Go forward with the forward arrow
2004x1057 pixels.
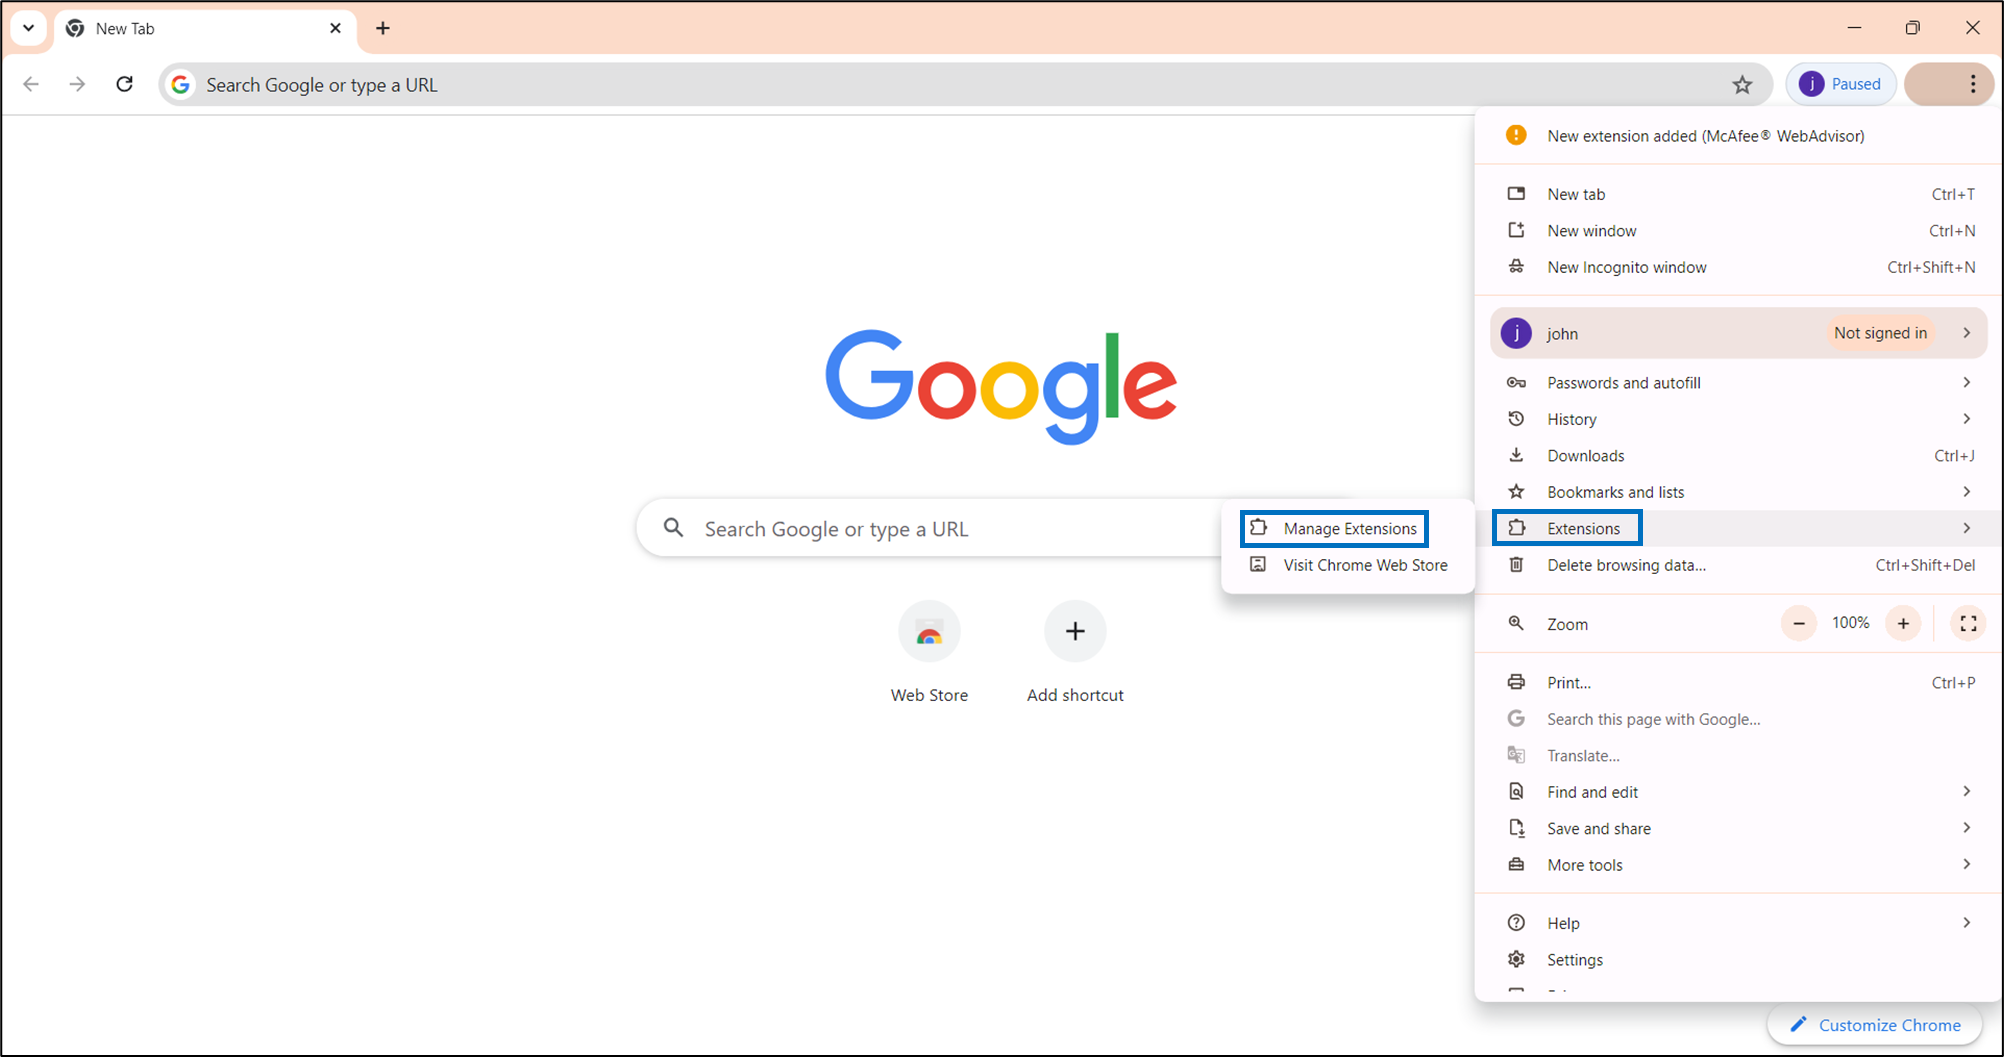[x=77, y=84]
